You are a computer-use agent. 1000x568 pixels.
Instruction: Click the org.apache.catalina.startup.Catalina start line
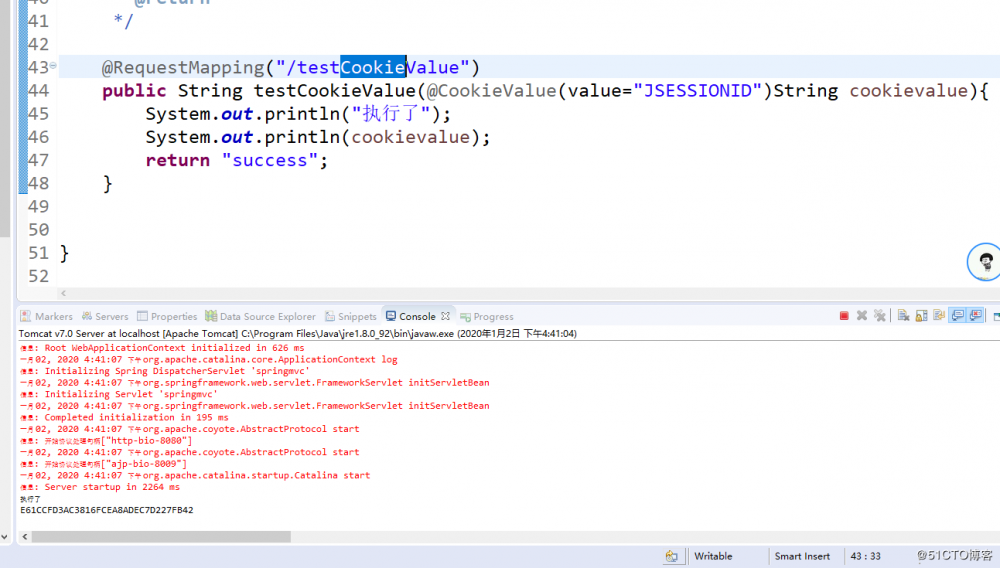pos(195,475)
